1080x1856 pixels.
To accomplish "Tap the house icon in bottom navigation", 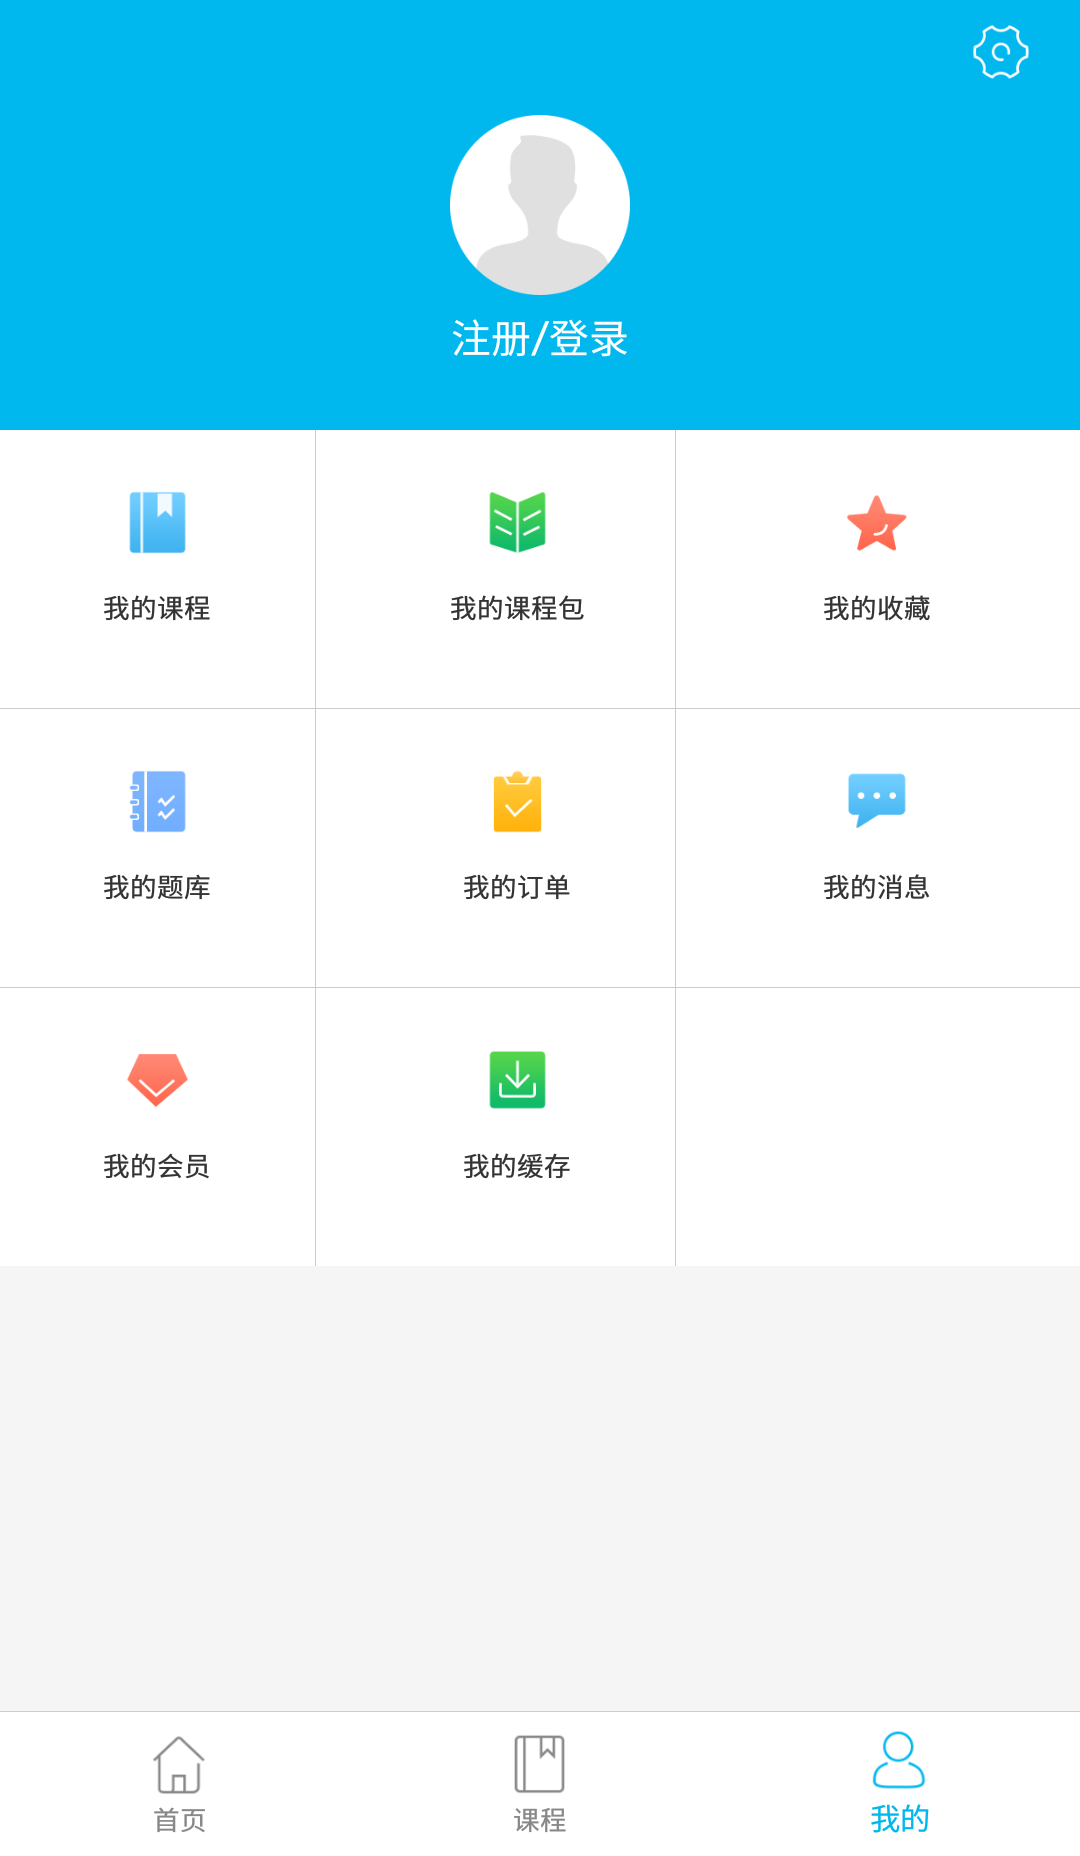I will pos(179,1764).
